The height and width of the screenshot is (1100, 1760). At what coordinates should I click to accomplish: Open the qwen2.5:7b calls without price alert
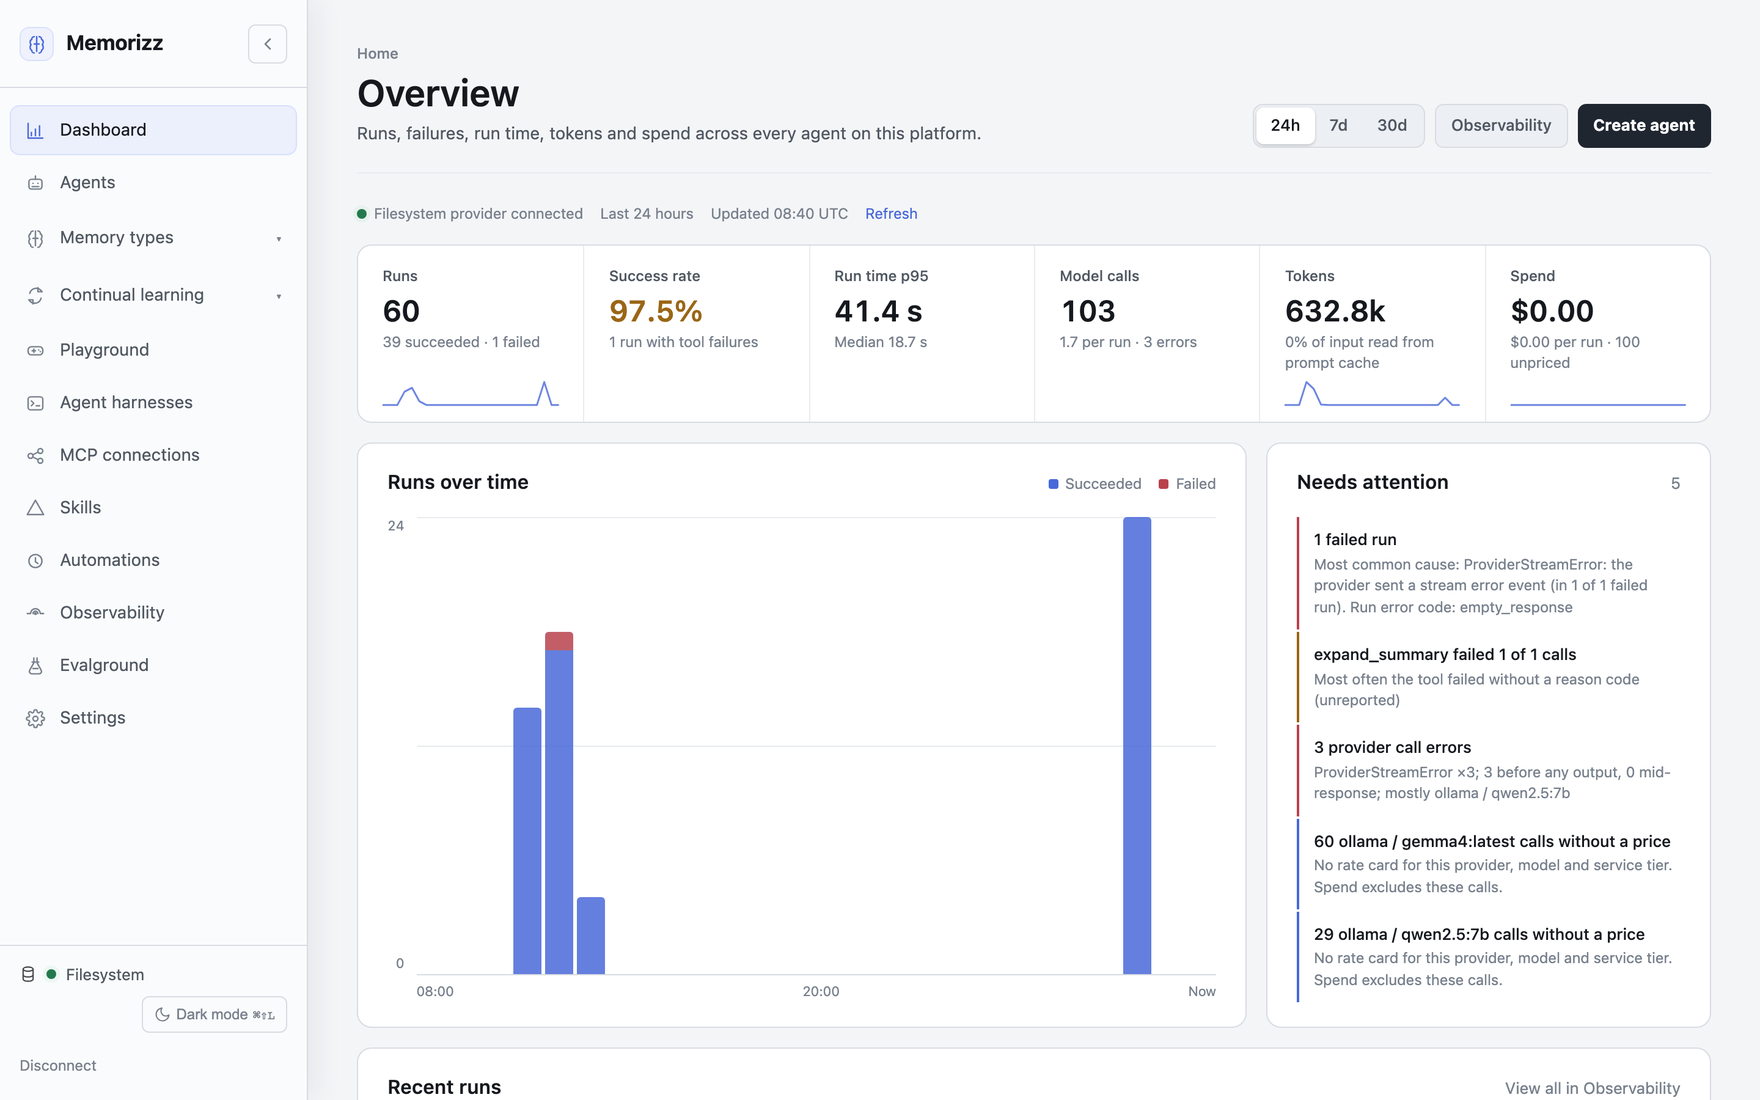(x=1488, y=957)
